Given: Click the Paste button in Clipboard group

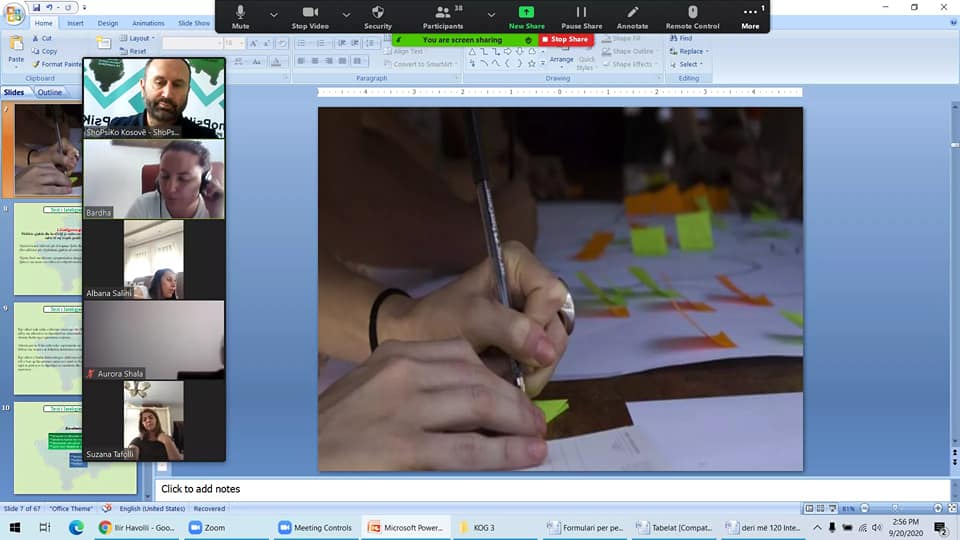Looking at the screenshot, I should tap(16, 50).
